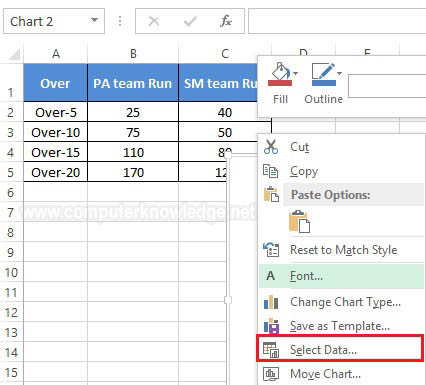
Task: Click the Paste Options clipboard icon in the menu's icon column
Action: 271,195
